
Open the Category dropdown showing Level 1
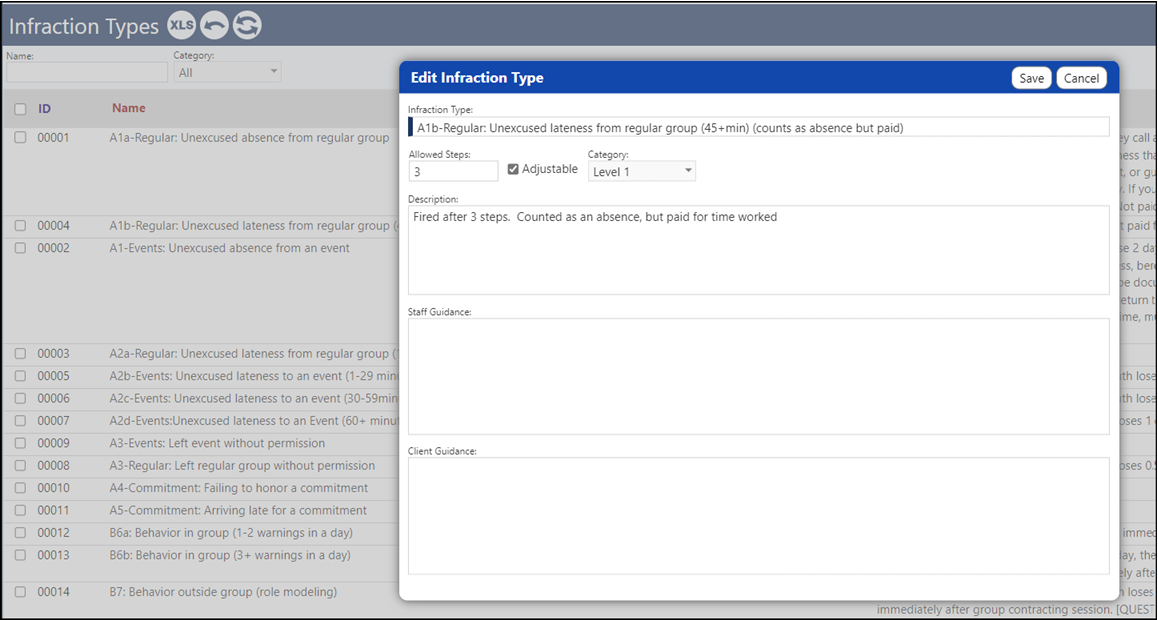(x=642, y=171)
